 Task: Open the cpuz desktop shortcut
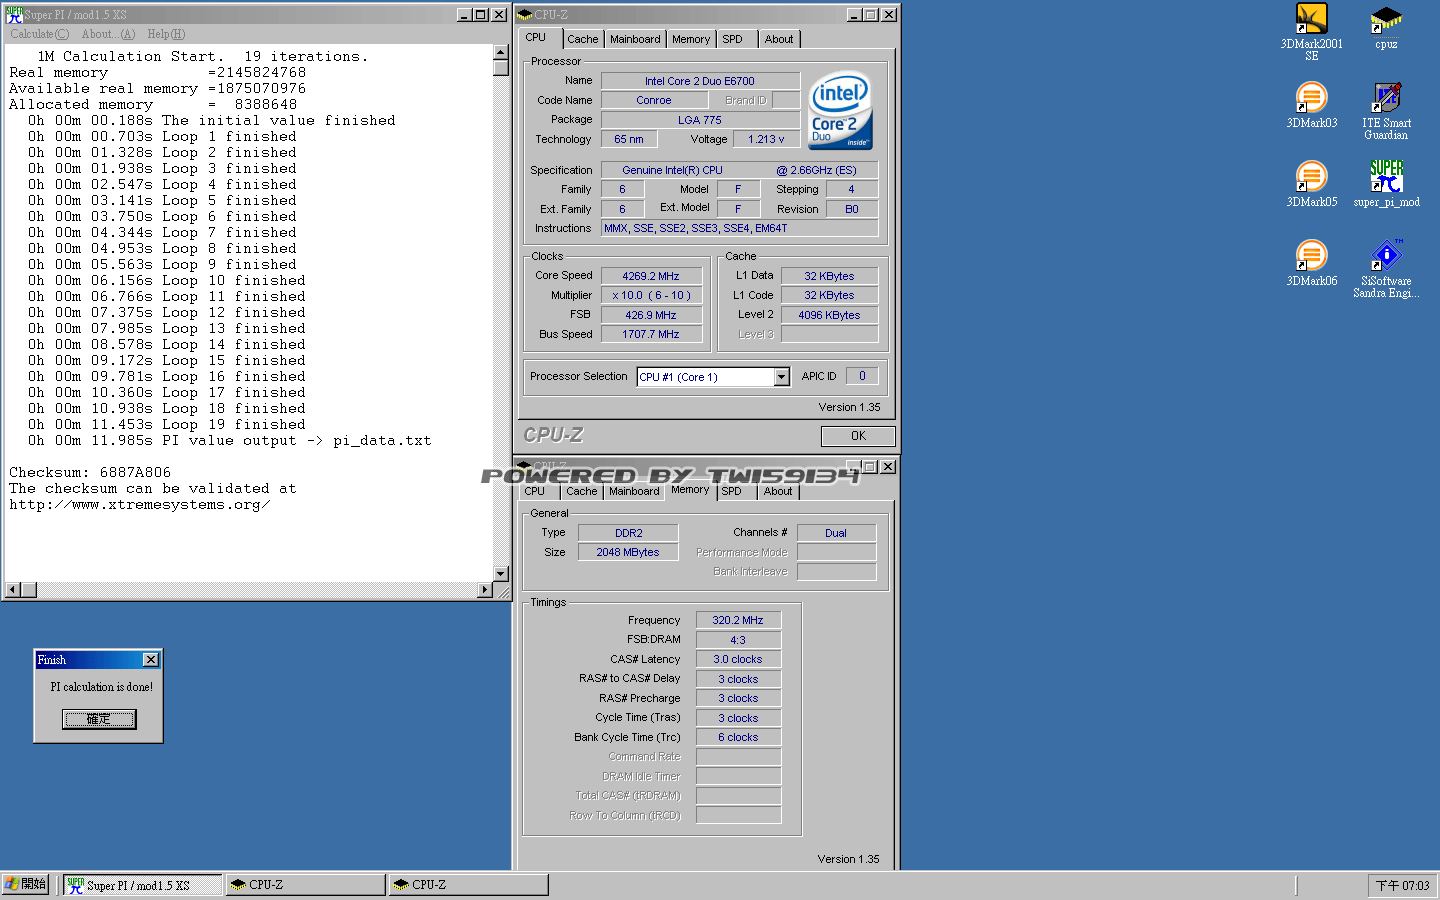pyautogui.click(x=1385, y=20)
